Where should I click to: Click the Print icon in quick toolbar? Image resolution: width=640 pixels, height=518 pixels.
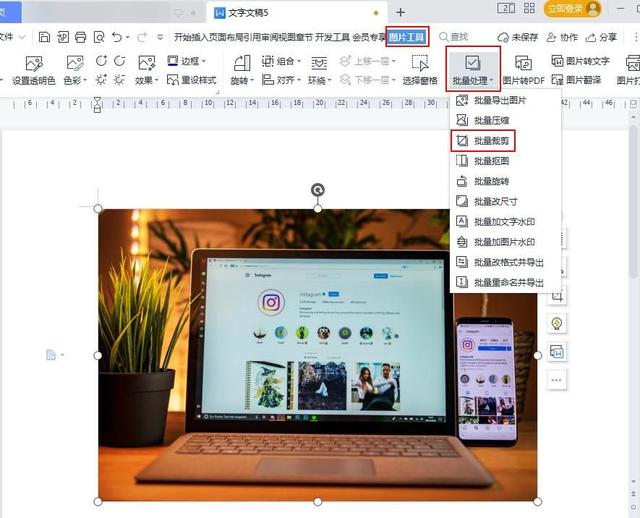[x=80, y=37]
